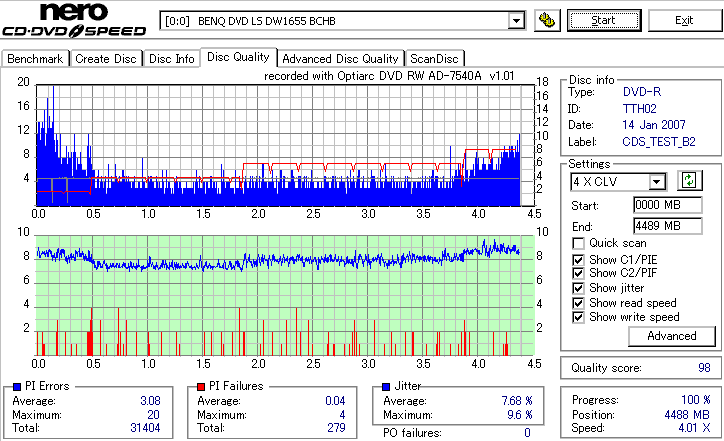Click the Start button

tap(604, 20)
